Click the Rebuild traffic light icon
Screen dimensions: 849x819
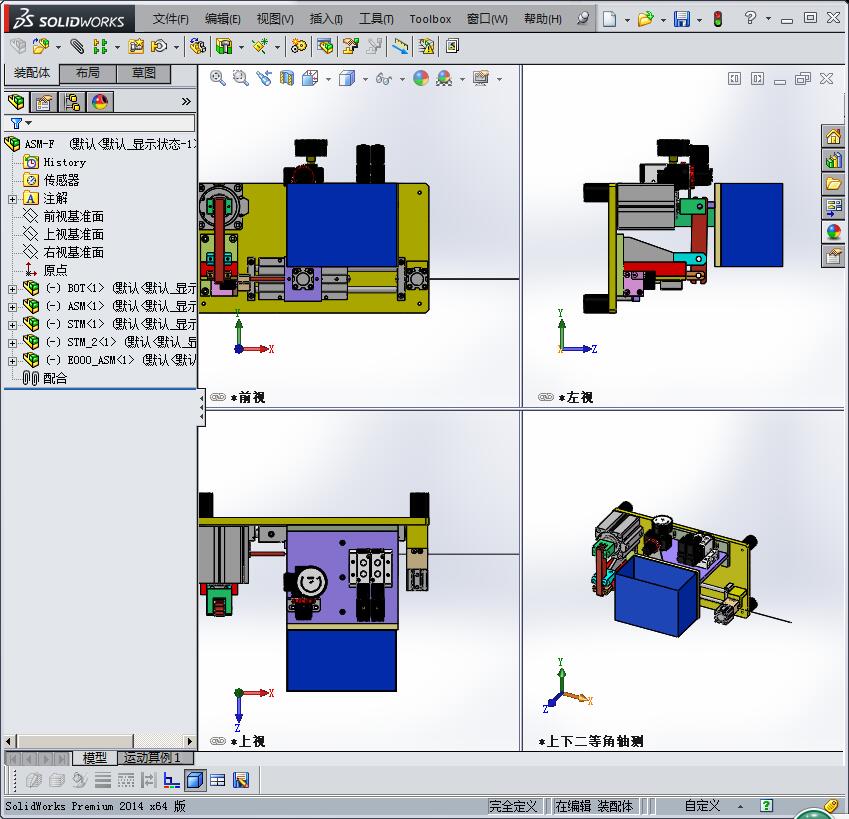click(x=718, y=19)
